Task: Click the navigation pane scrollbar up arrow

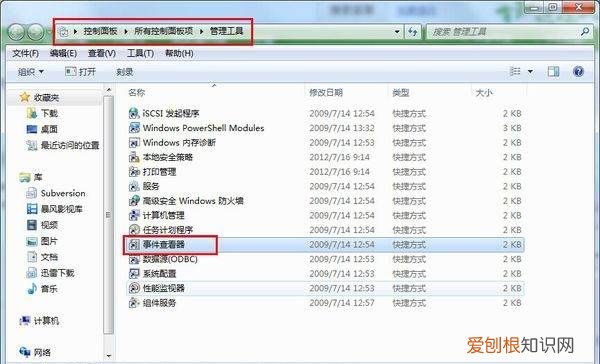Action: pos(109,90)
